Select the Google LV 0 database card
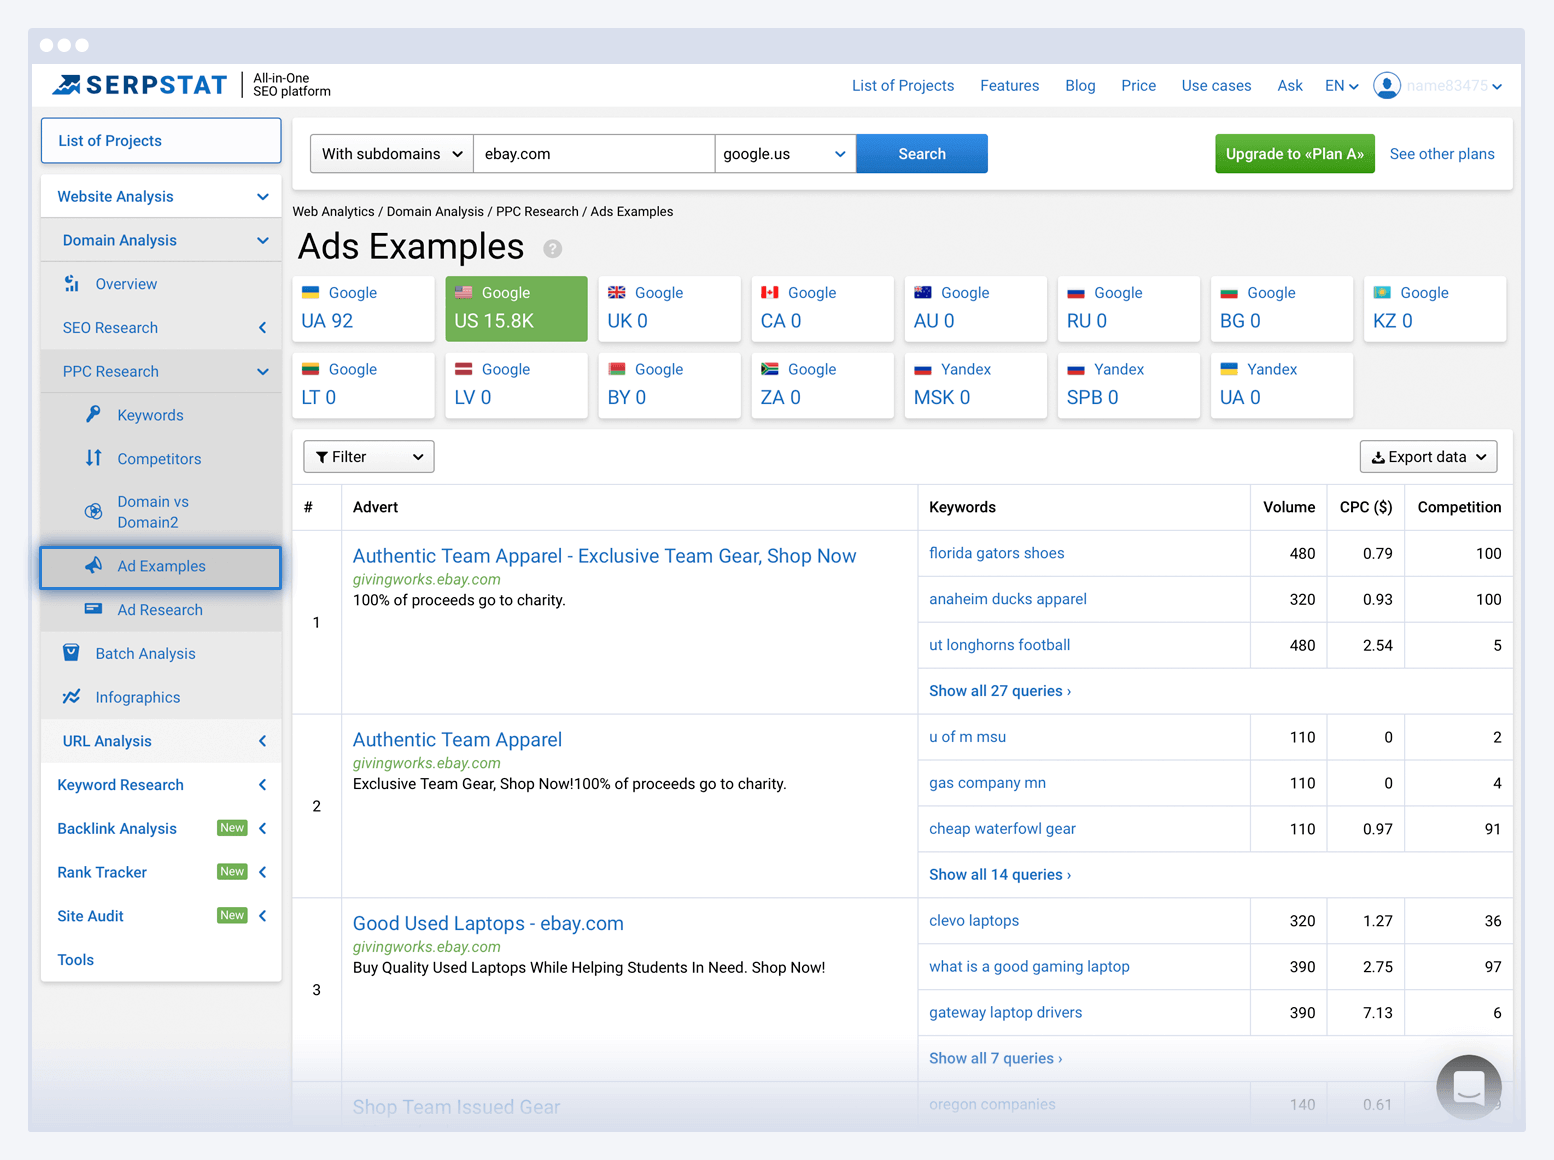The width and height of the screenshot is (1554, 1160). pos(516,385)
